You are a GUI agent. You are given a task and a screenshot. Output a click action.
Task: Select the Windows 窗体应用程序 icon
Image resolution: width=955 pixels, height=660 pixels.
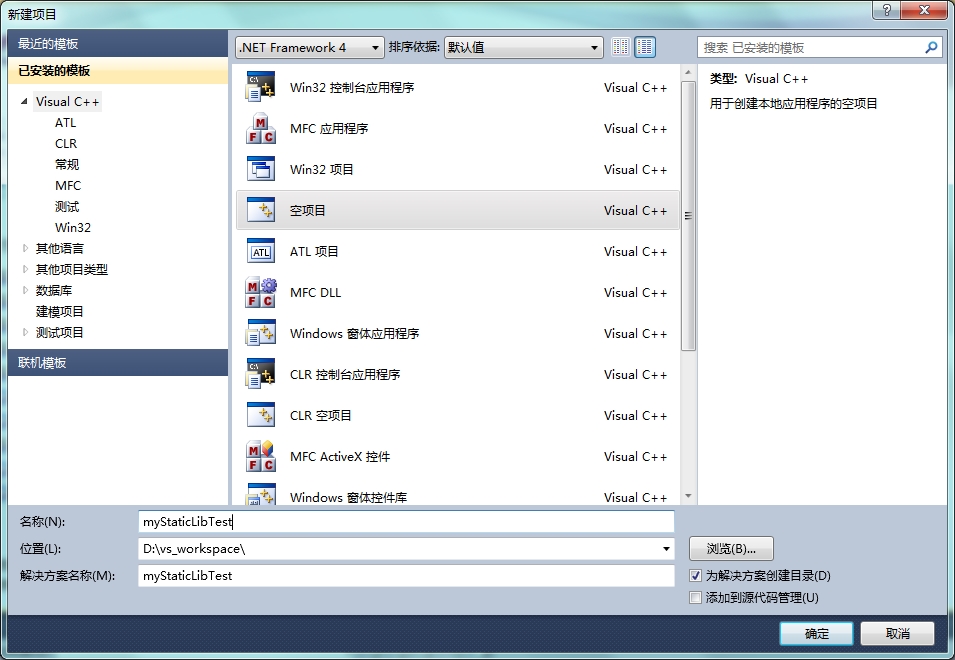(x=261, y=334)
